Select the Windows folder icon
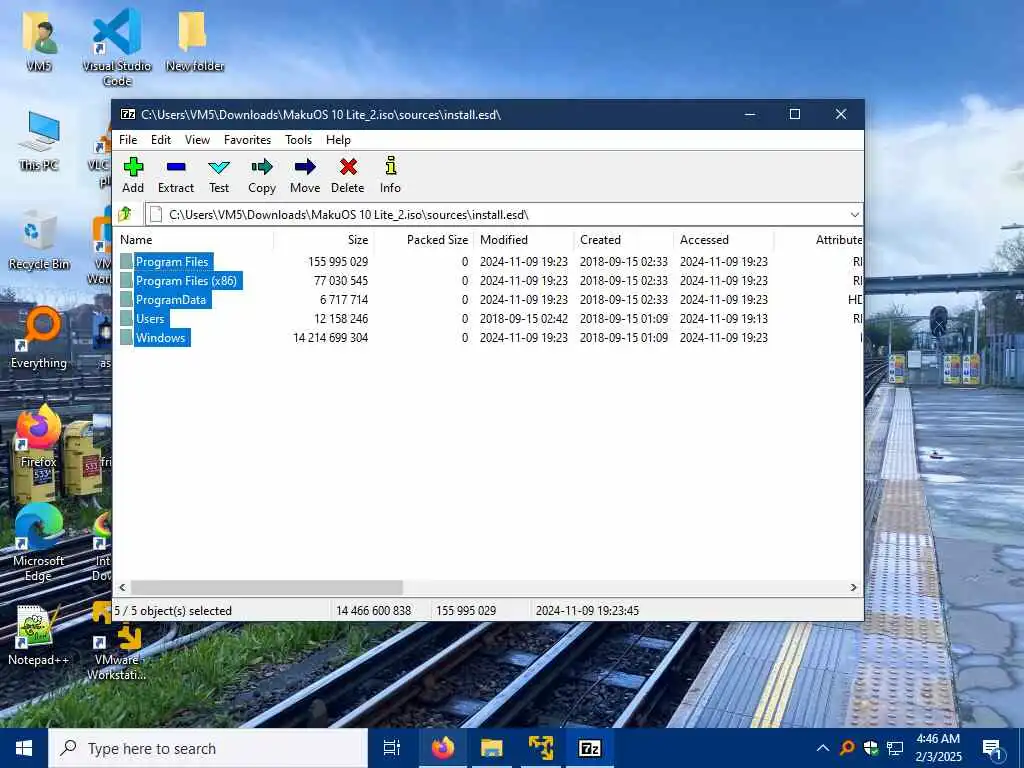 (x=126, y=338)
